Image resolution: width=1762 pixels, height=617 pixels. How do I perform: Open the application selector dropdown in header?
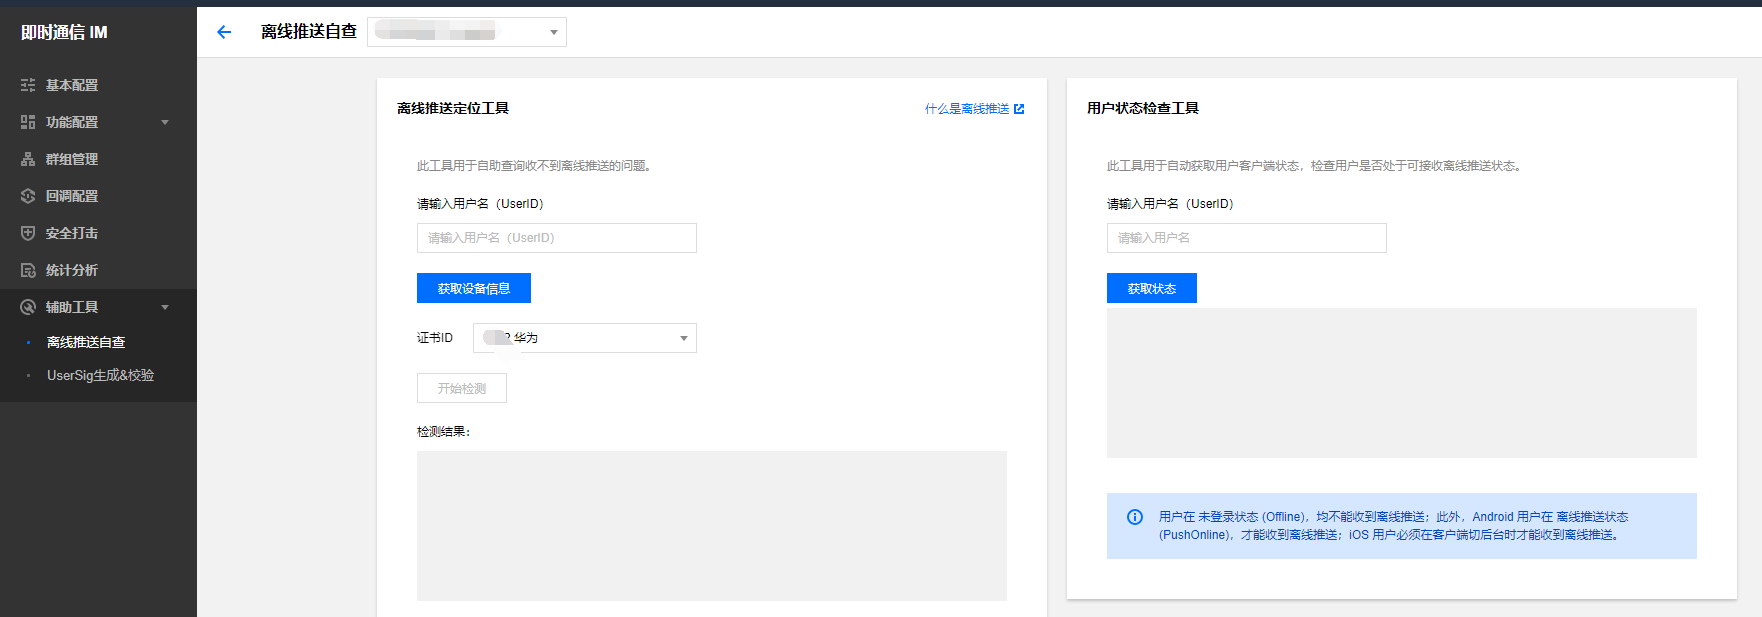pyautogui.click(x=467, y=32)
